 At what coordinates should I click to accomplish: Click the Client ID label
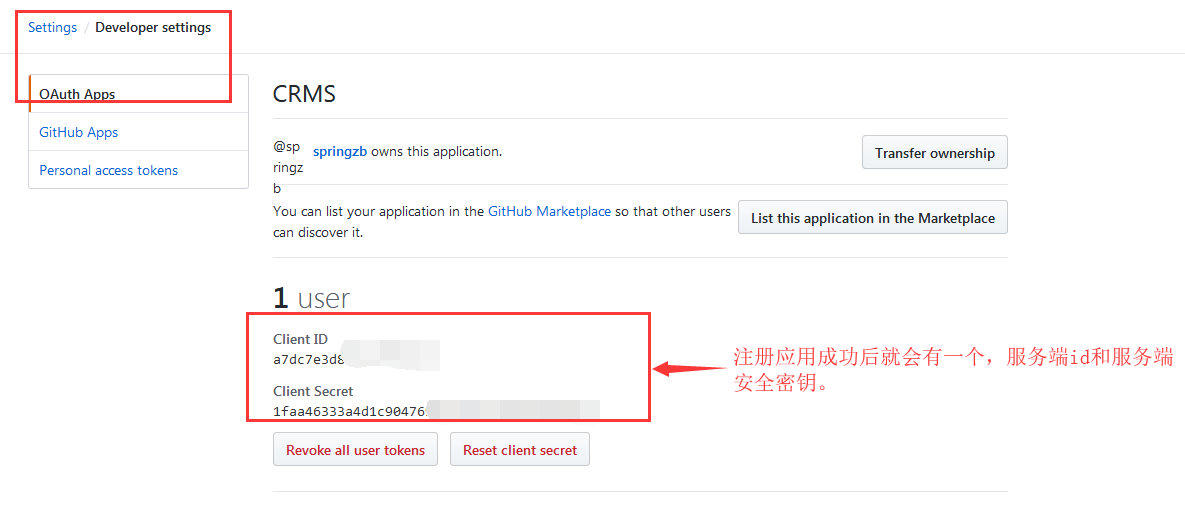tap(301, 339)
